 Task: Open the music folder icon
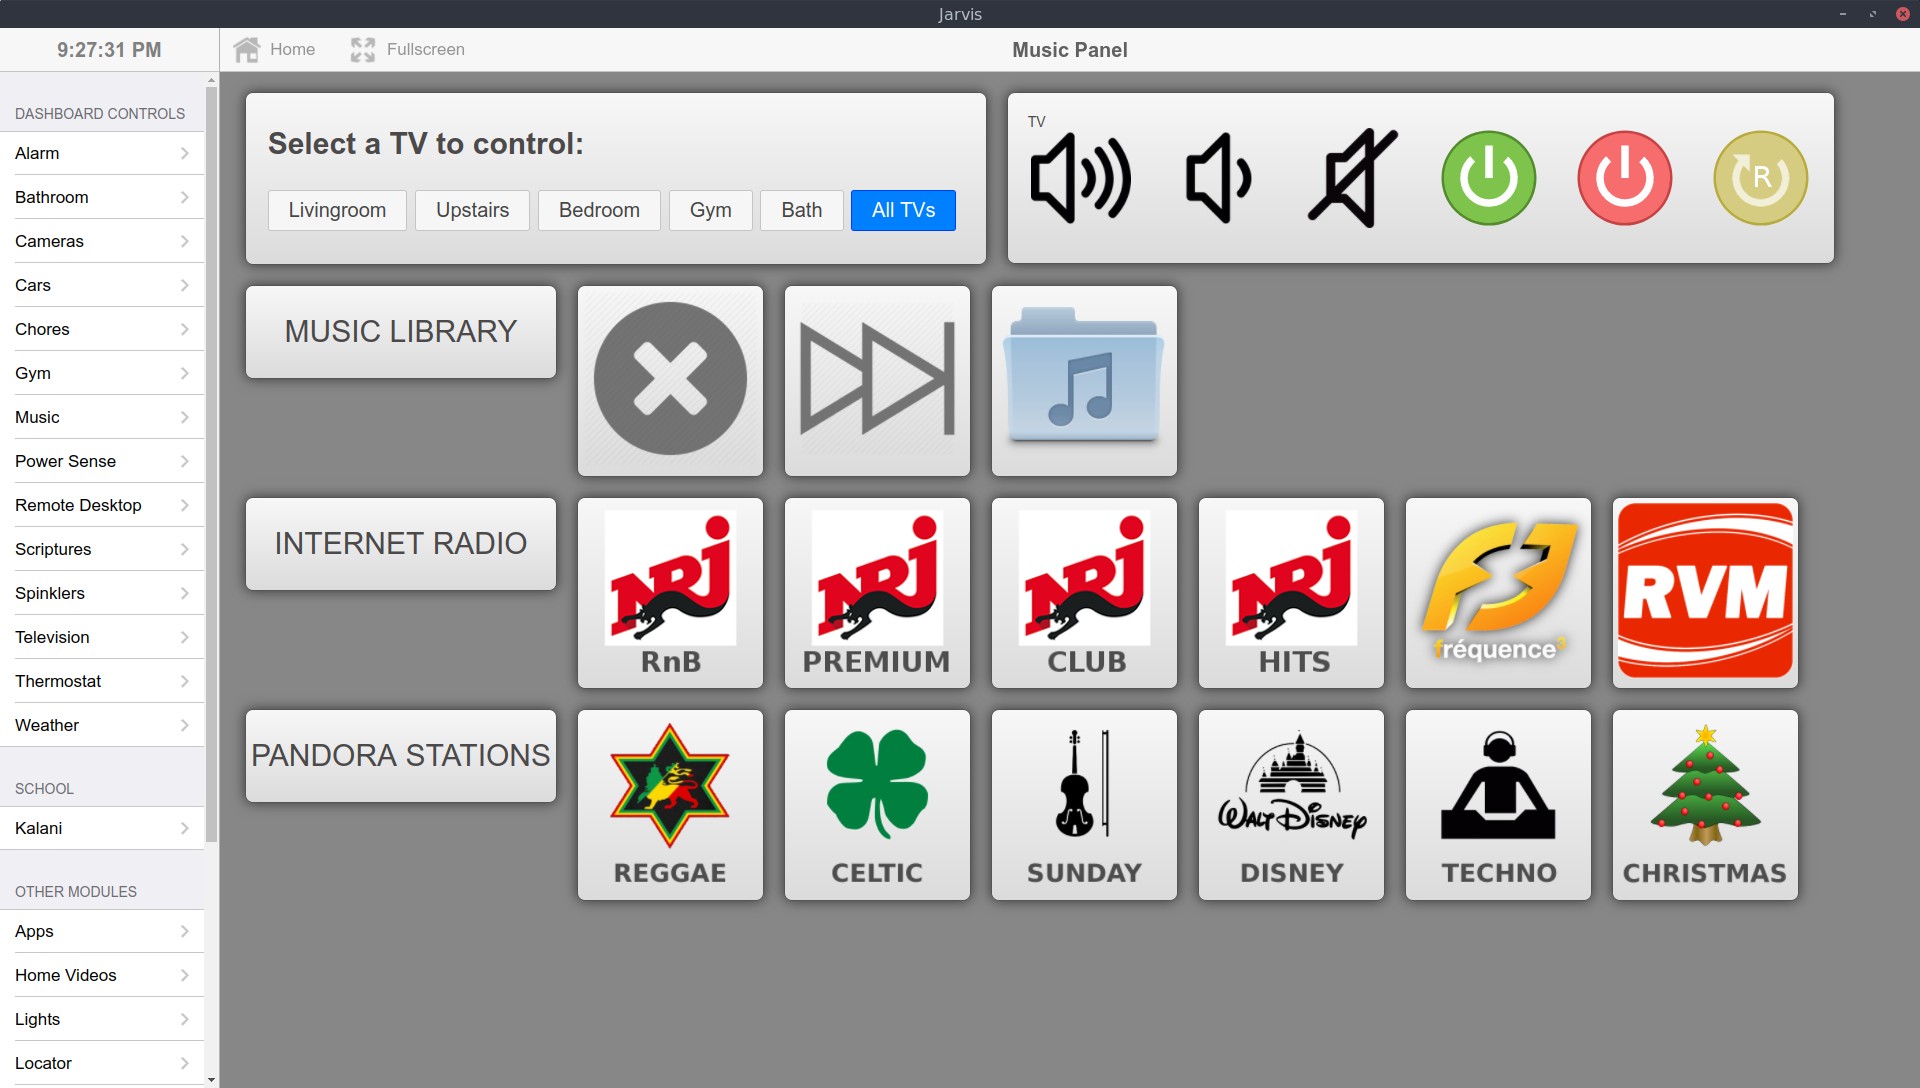pyautogui.click(x=1083, y=380)
